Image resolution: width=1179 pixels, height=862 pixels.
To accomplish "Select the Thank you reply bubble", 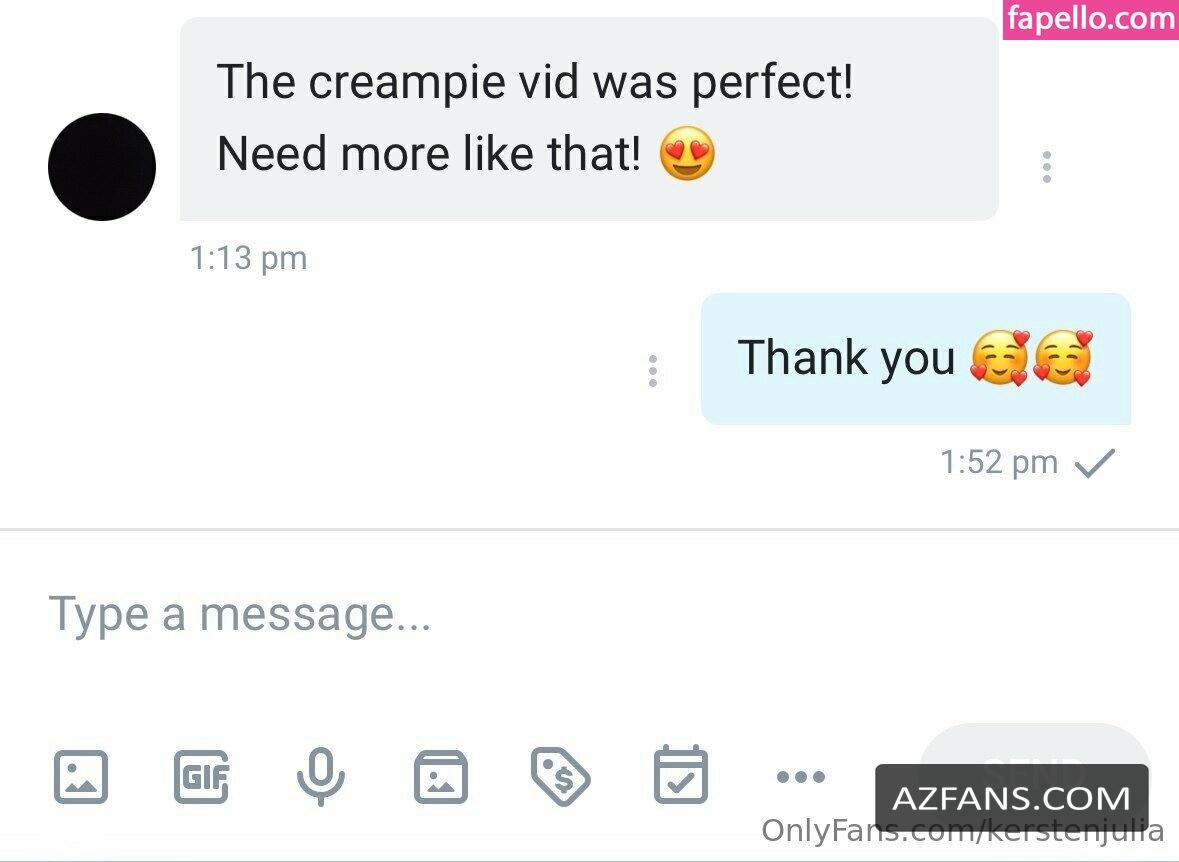I will [916, 359].
